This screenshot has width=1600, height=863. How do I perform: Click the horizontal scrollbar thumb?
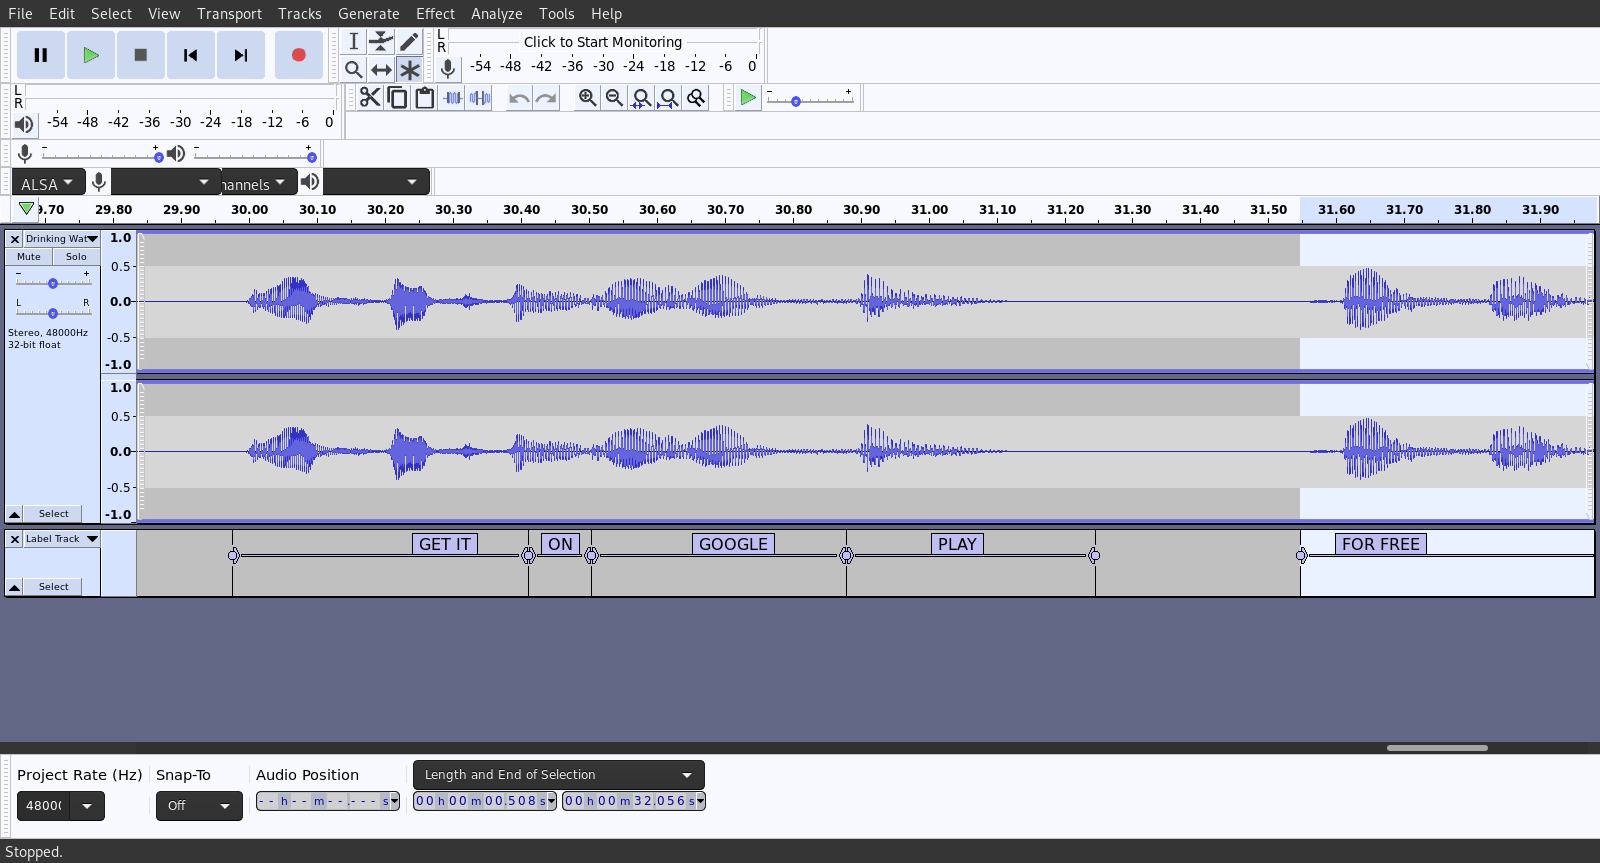(x=1437, y=748)
